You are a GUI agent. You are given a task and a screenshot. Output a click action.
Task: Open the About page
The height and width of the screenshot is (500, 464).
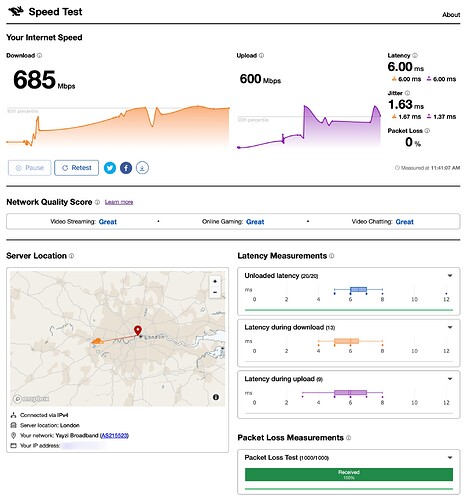(451, 15)
